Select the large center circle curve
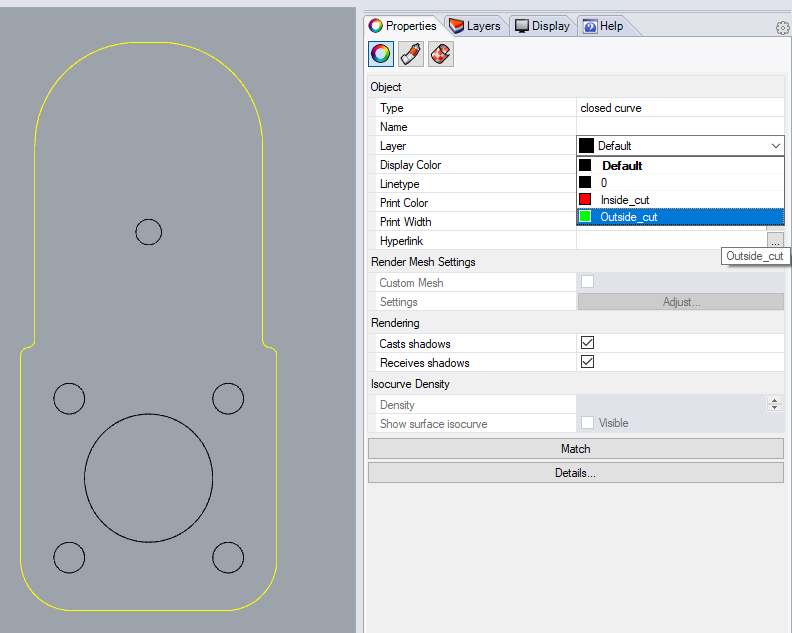Image resolution: width=792 pixels, height=633 pixels. (85, 475)
